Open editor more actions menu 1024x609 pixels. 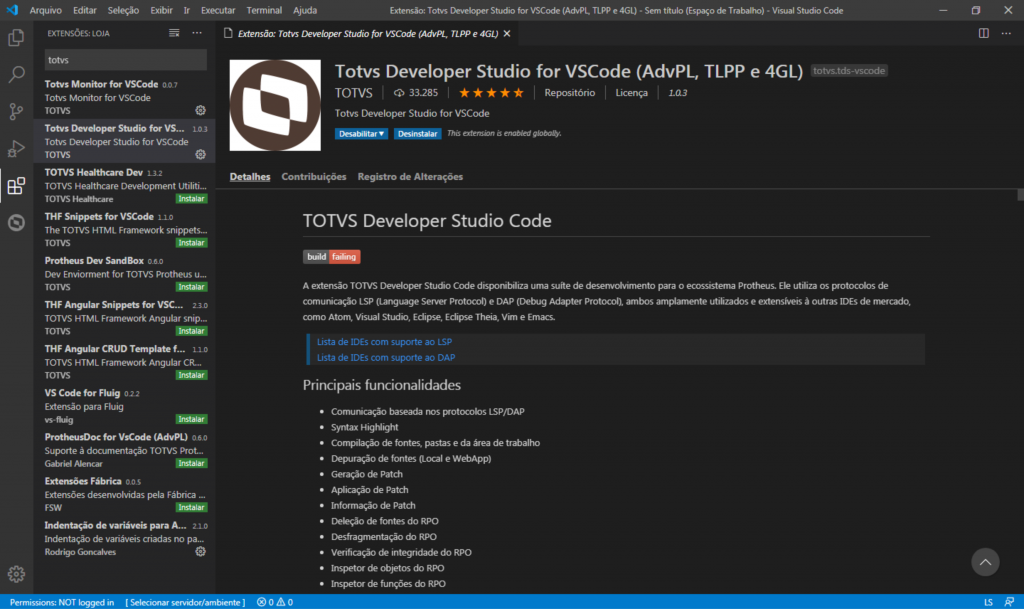[1006, 33]
